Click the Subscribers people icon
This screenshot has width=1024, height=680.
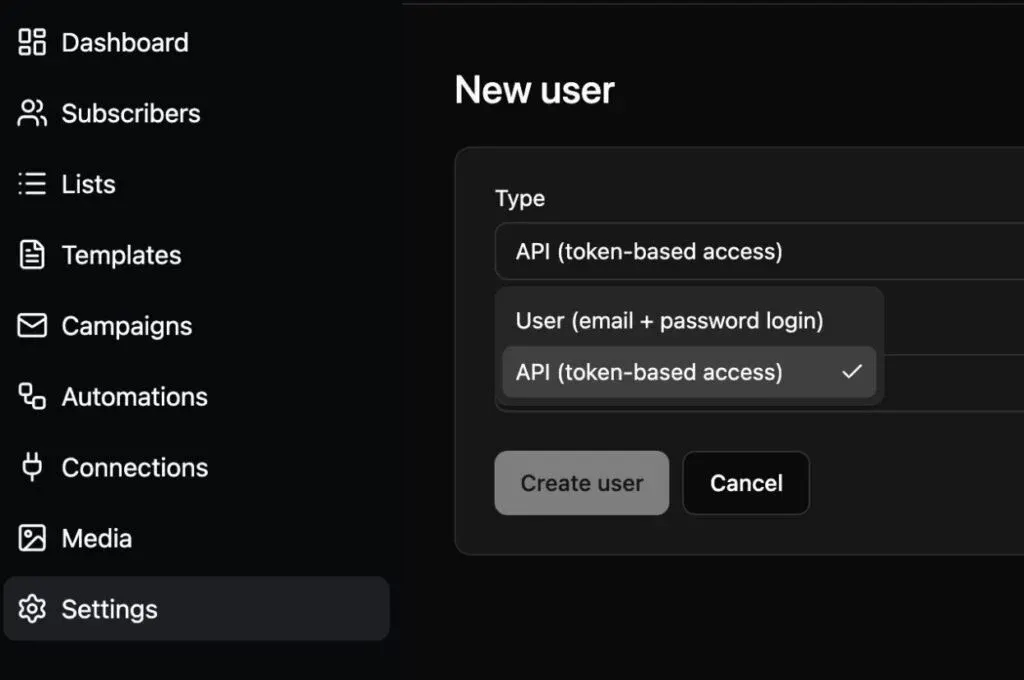pos(32,113)
